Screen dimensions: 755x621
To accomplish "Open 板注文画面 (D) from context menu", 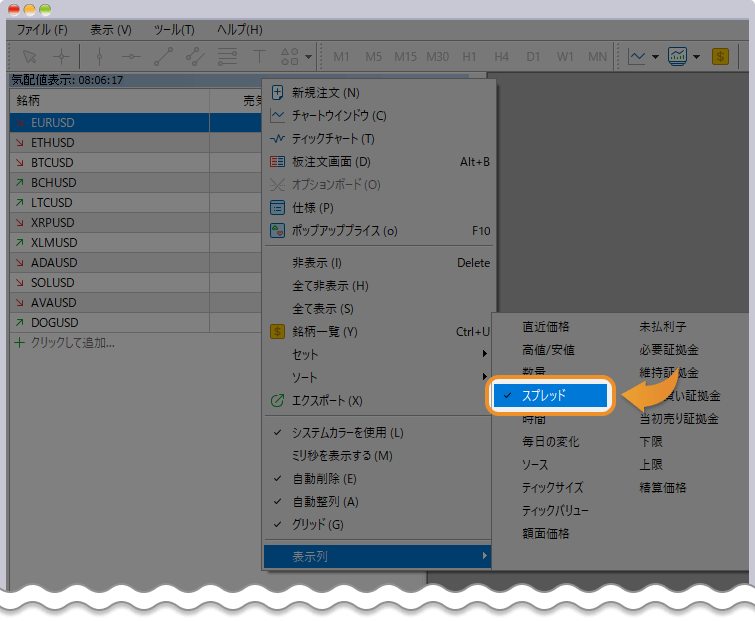I will pyautogui.click(x=378, y=162).
